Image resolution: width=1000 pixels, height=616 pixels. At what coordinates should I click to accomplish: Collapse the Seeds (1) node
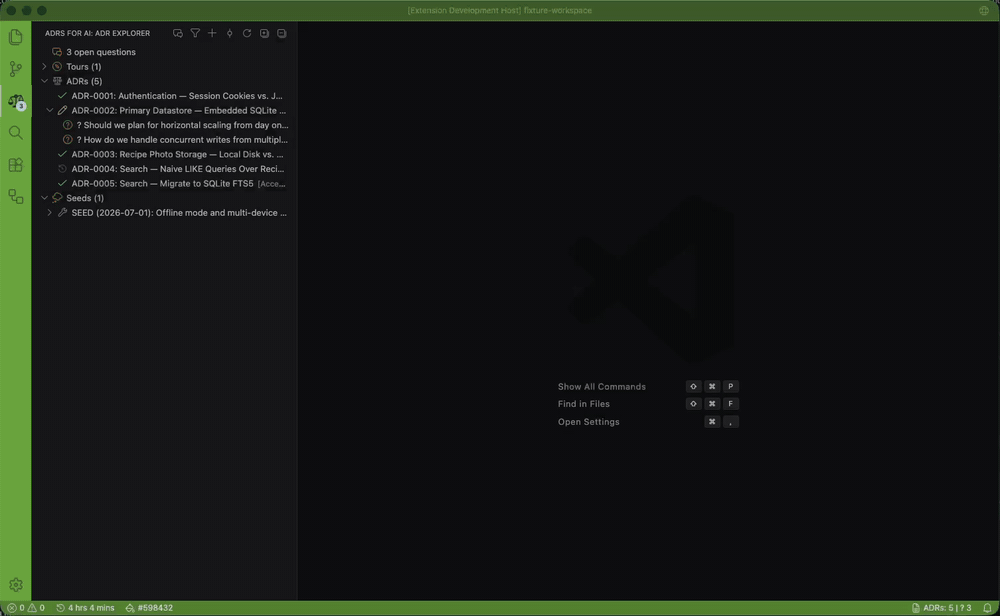click(44, 198)
